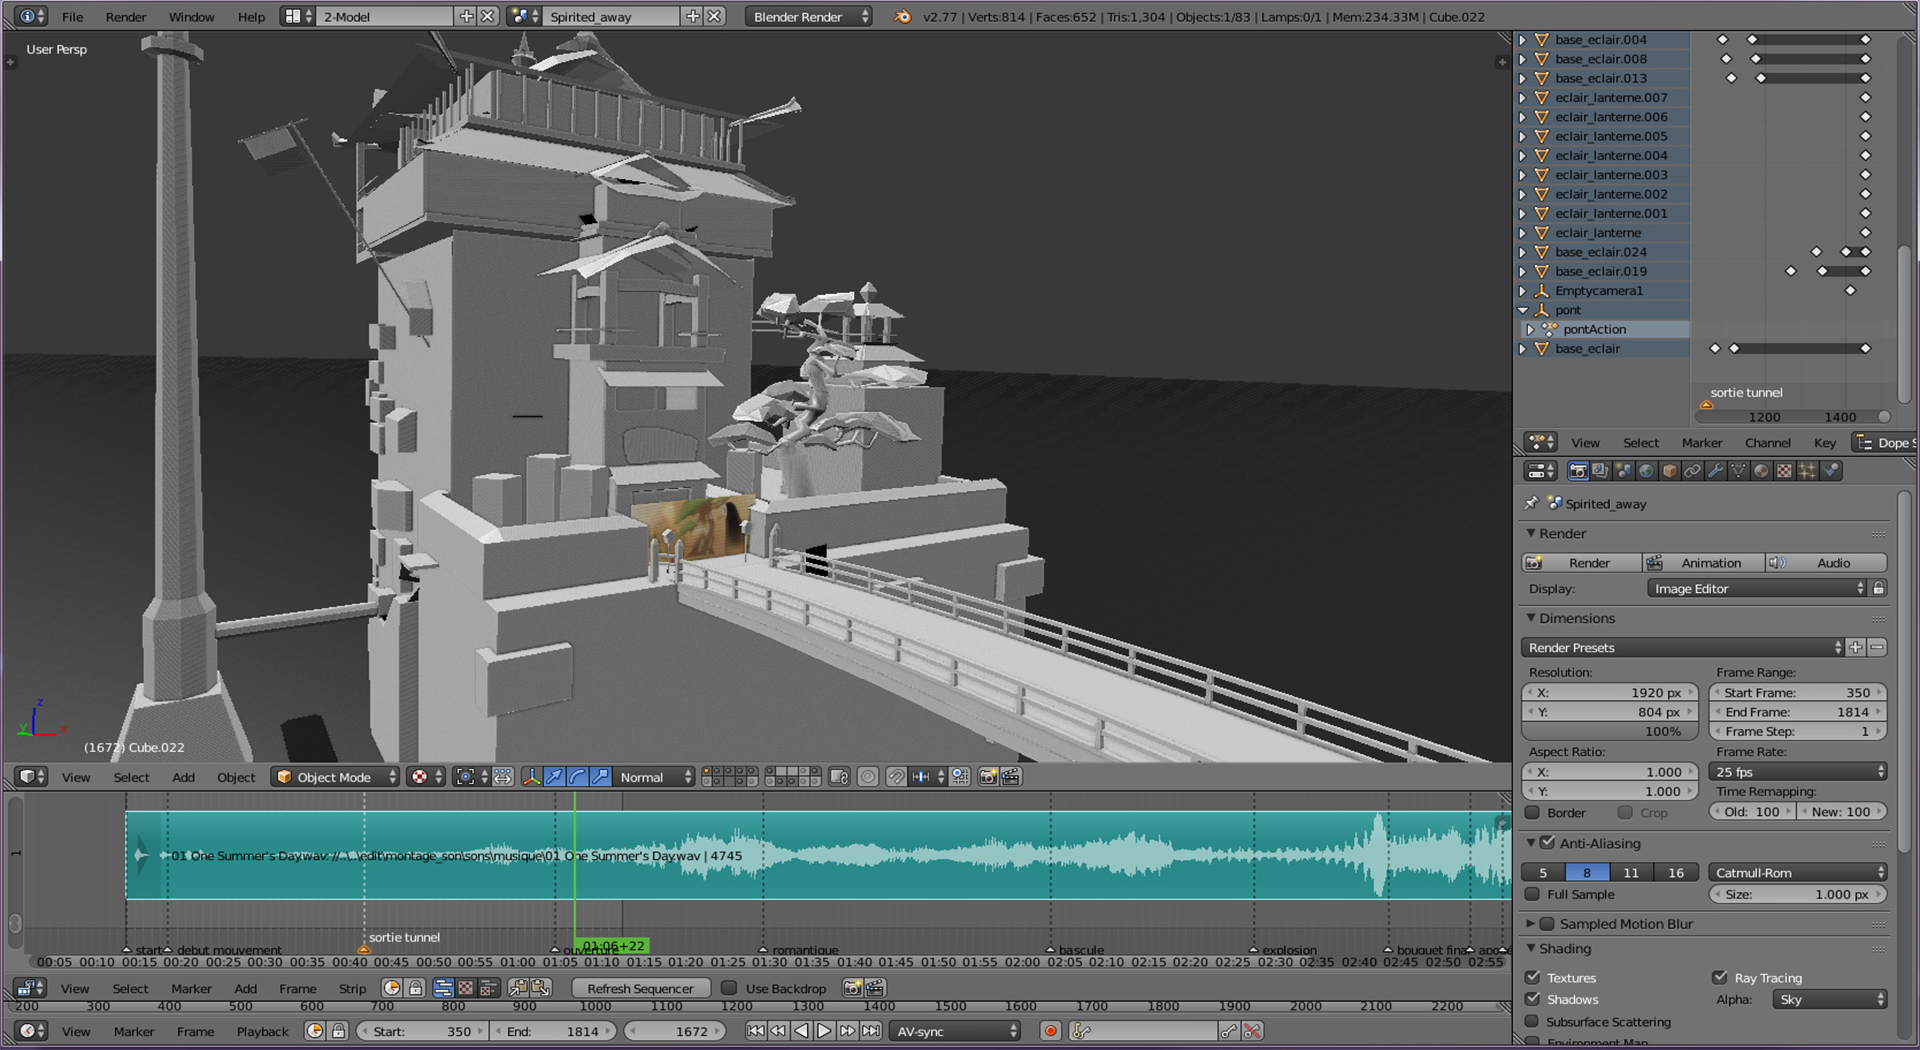This screenshot has height=1050, width=1920.
Task: Open the AV-sync dropdown
Action: click(x=955, y=1031)
